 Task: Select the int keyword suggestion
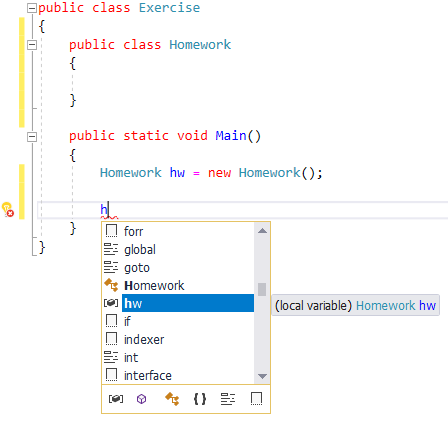click(x=188, y=357)
